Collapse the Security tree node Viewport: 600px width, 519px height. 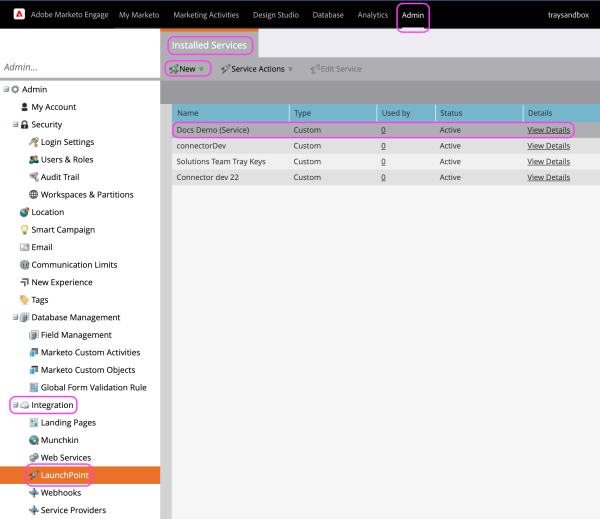15,125
